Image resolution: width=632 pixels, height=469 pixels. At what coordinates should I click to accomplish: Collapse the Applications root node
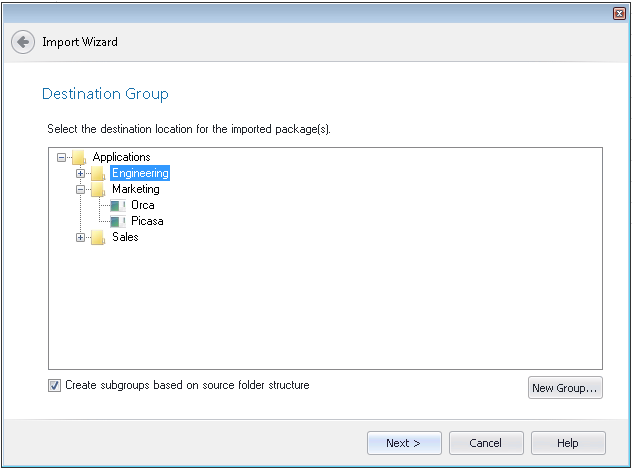tap(62, 157)
